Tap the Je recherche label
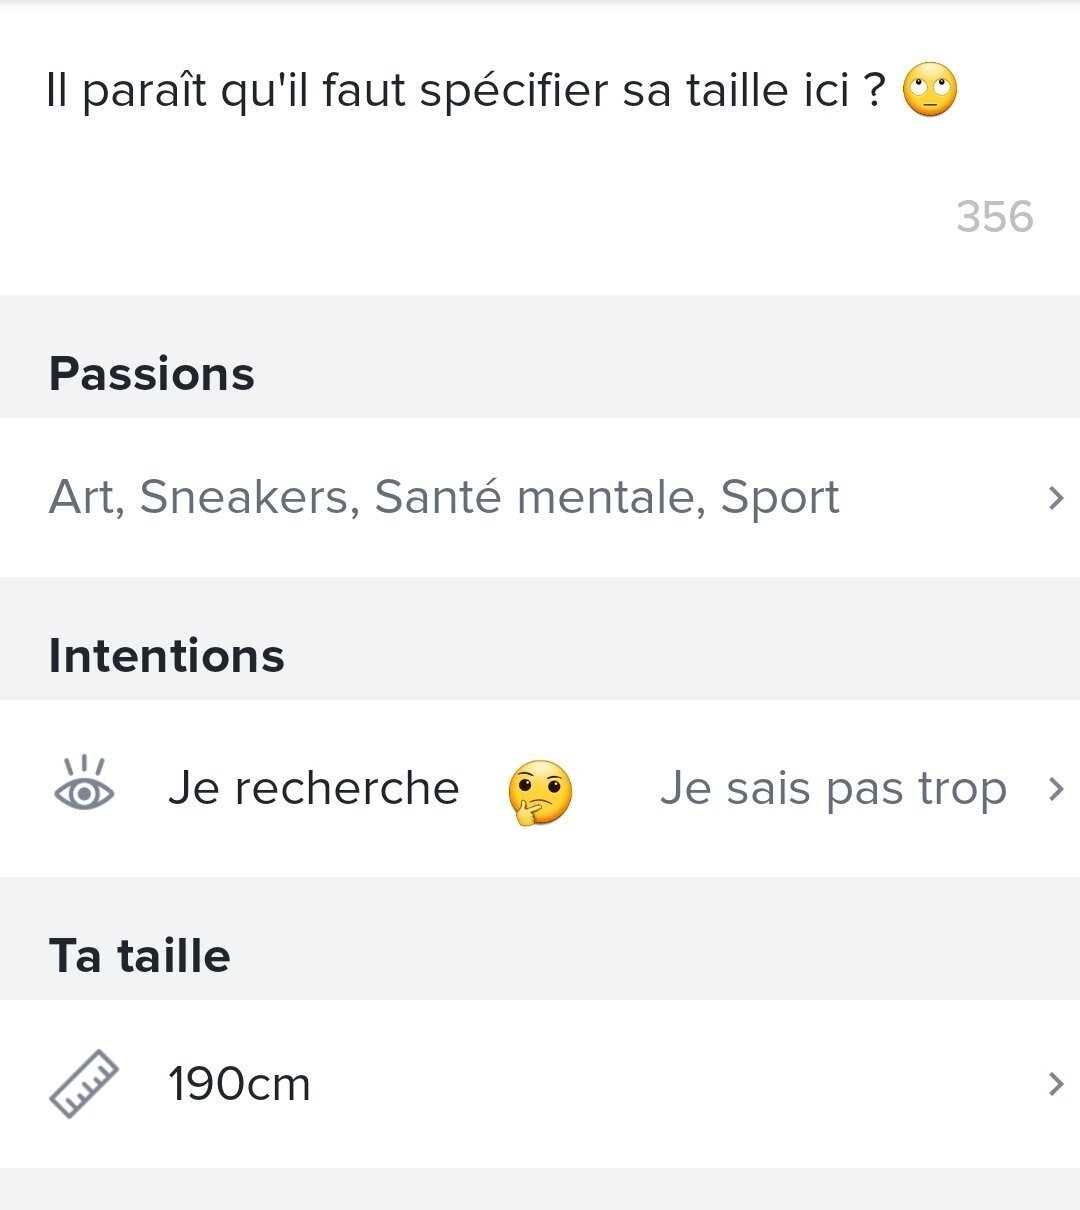The width and height of the screenshot is (1080, 1210). 313,789
